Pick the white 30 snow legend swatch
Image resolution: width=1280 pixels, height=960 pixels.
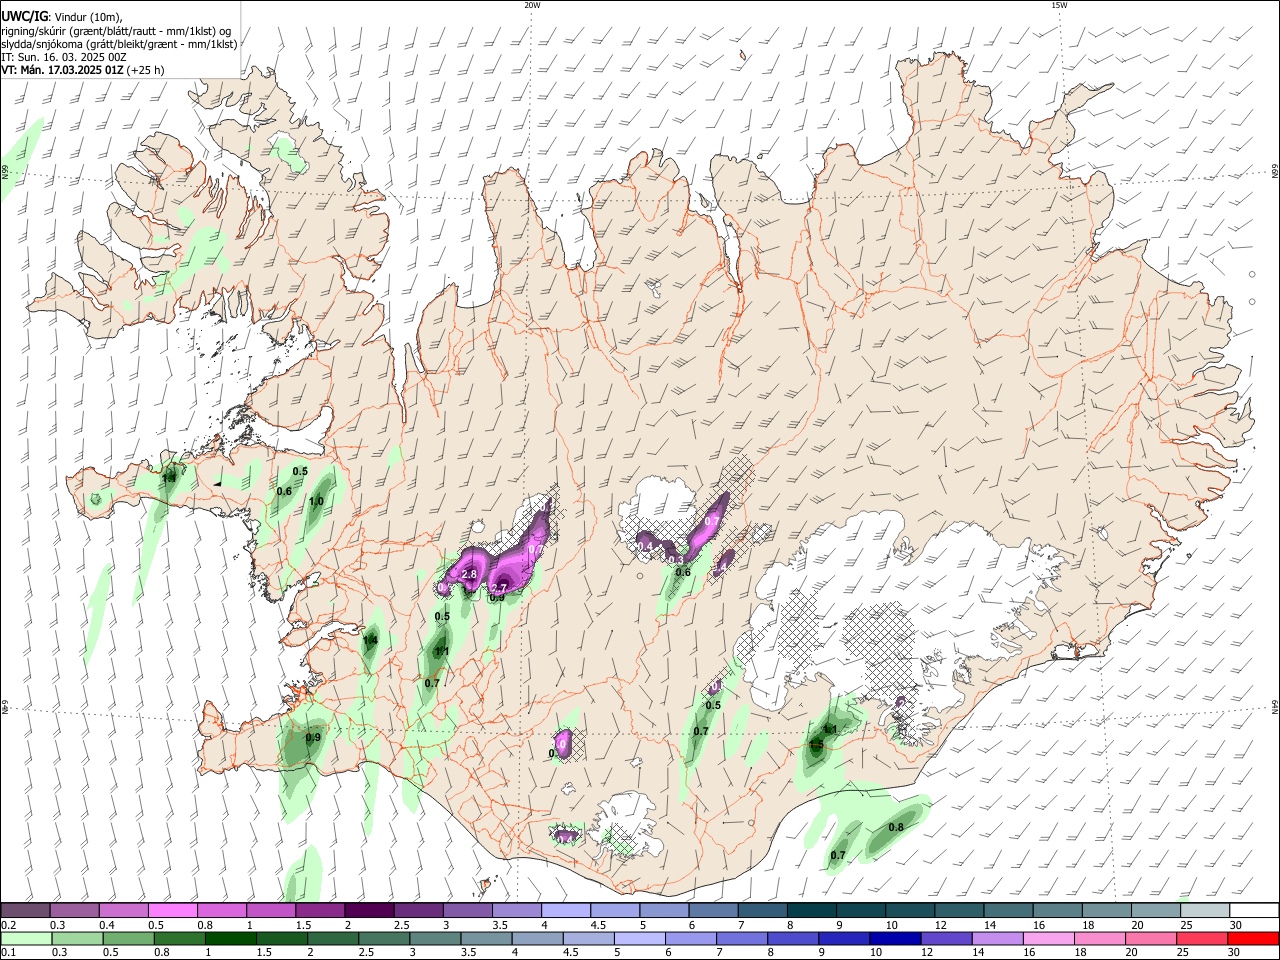pyautogui.click(x=1252, y=910)
